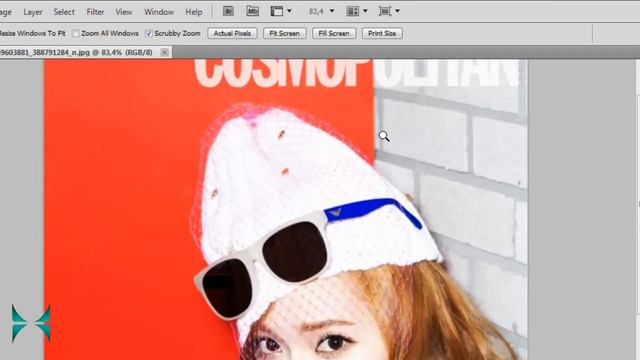
Task: Open the Help menu
Action: click(194, 12)
